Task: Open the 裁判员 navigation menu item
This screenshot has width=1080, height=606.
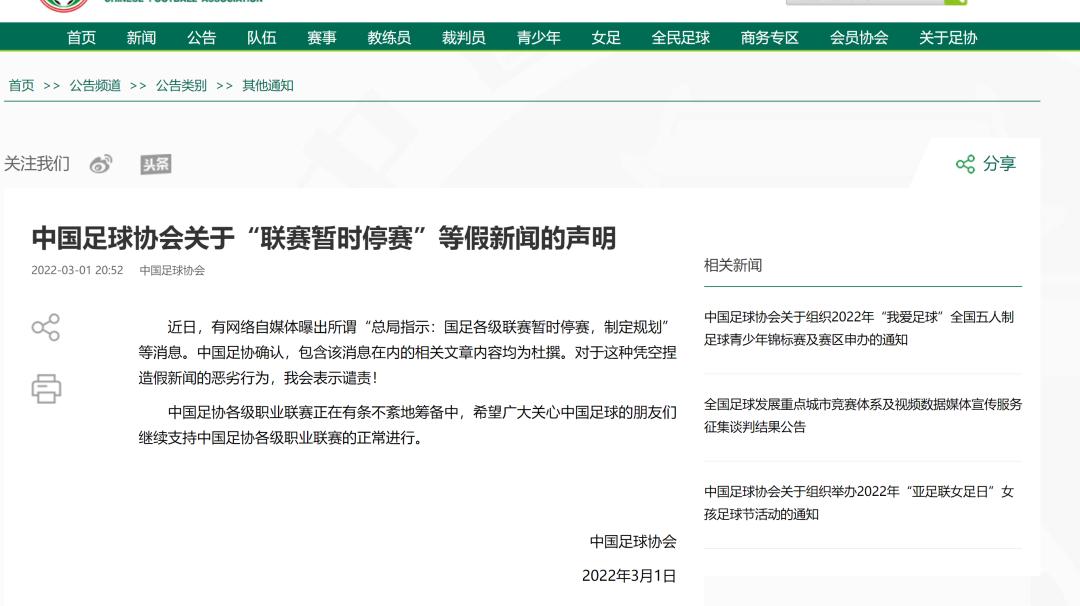Action: coord(464,38)
